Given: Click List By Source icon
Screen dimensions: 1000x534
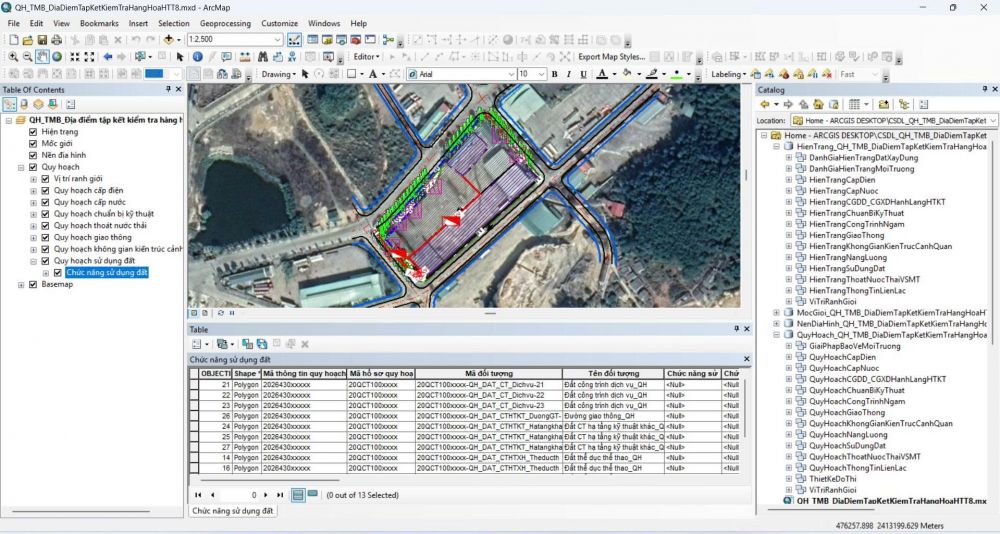Looking at the screenshot, I should coord(24,104).
